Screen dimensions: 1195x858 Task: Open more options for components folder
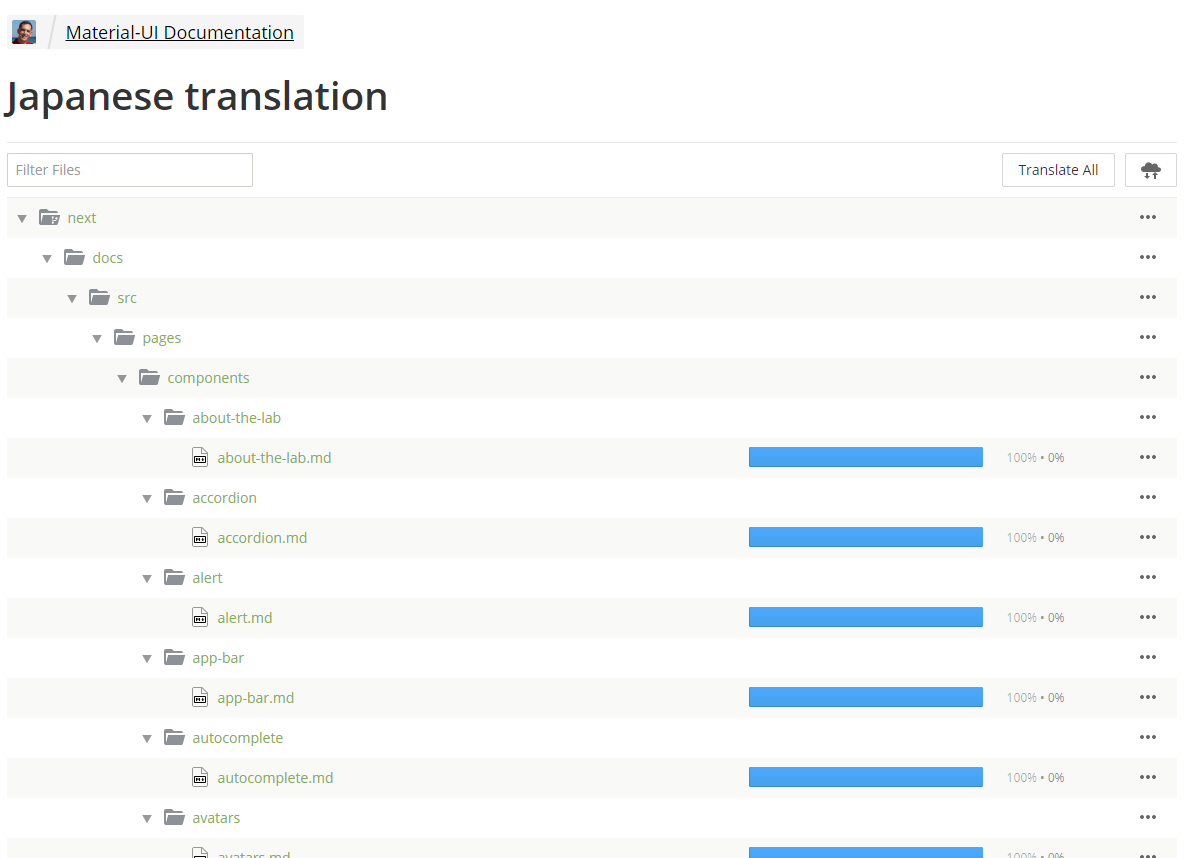pos(1148,377)
